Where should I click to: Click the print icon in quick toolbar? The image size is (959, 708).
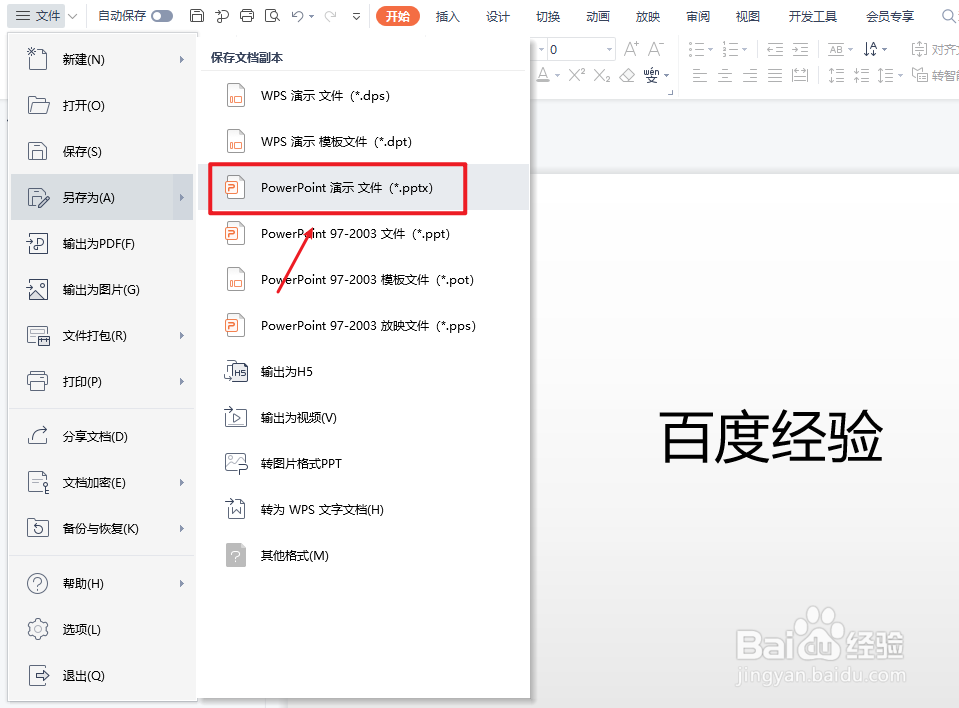click(247, 16)
